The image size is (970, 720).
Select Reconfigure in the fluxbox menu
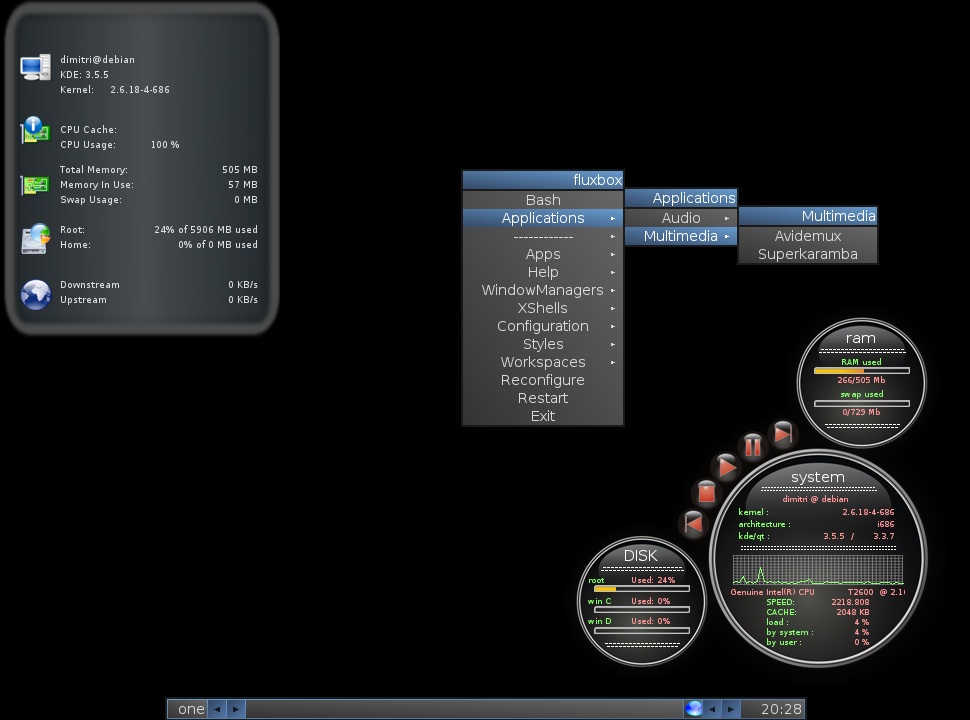543,380
